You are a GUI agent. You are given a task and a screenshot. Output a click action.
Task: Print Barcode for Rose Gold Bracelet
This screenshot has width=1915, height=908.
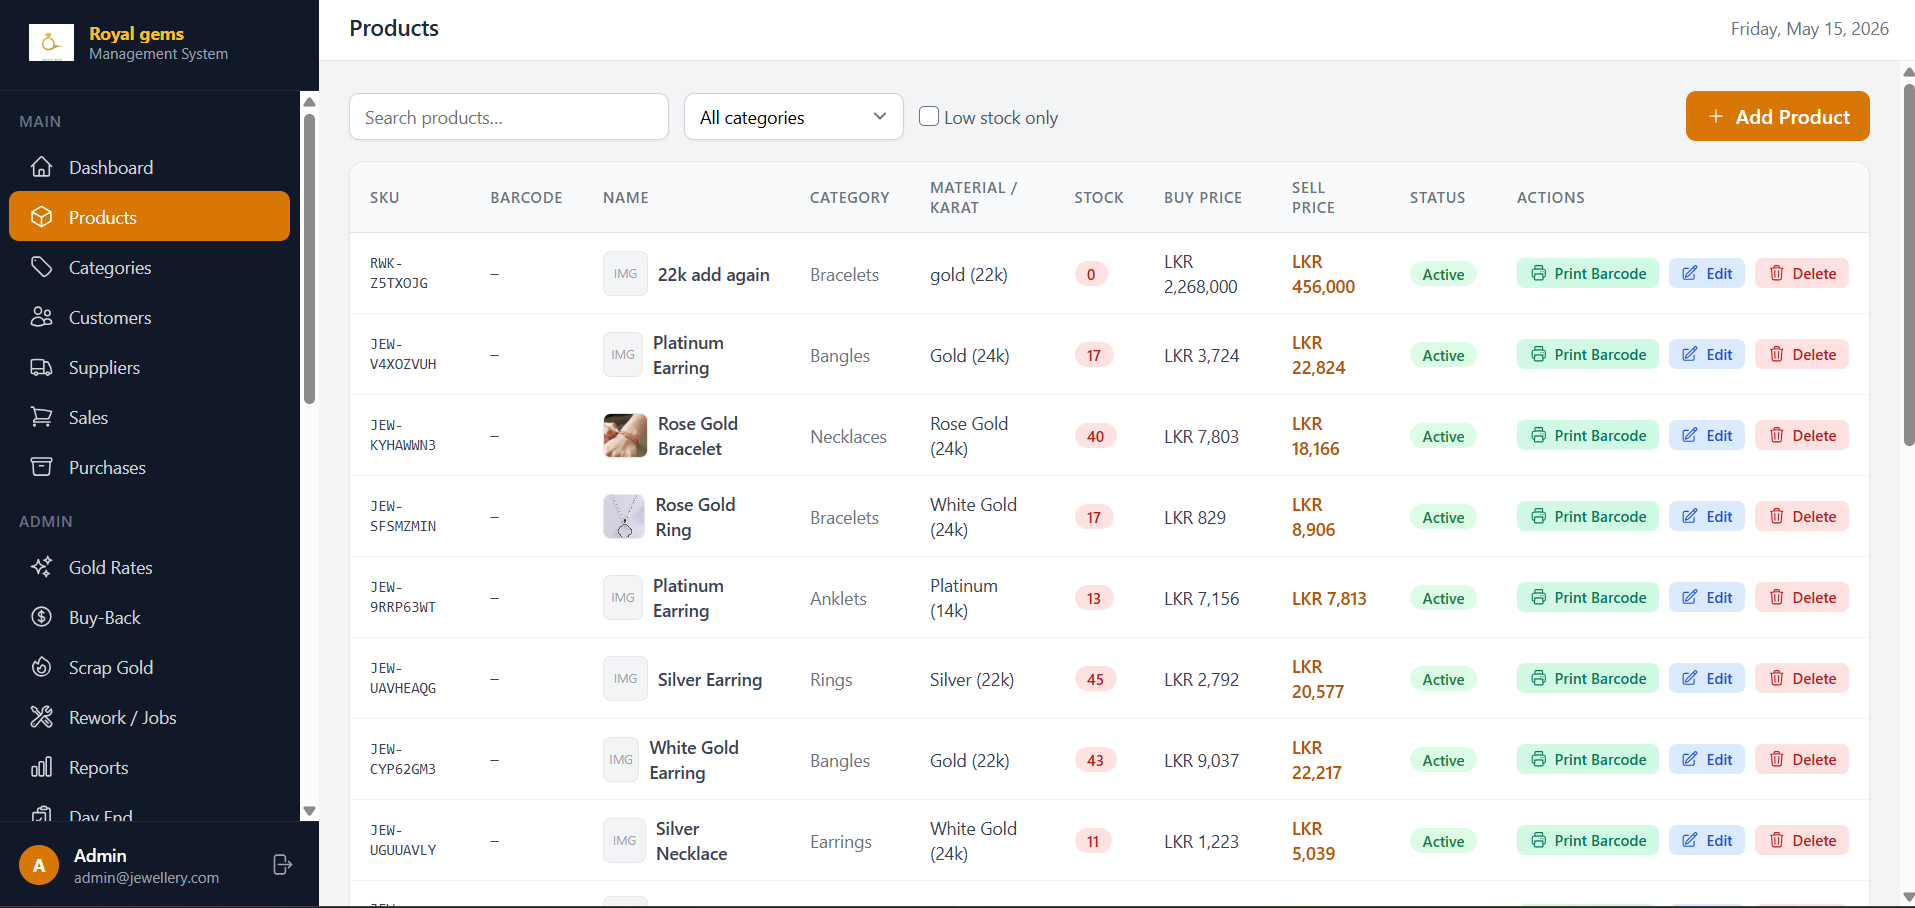click(1588, 435)
